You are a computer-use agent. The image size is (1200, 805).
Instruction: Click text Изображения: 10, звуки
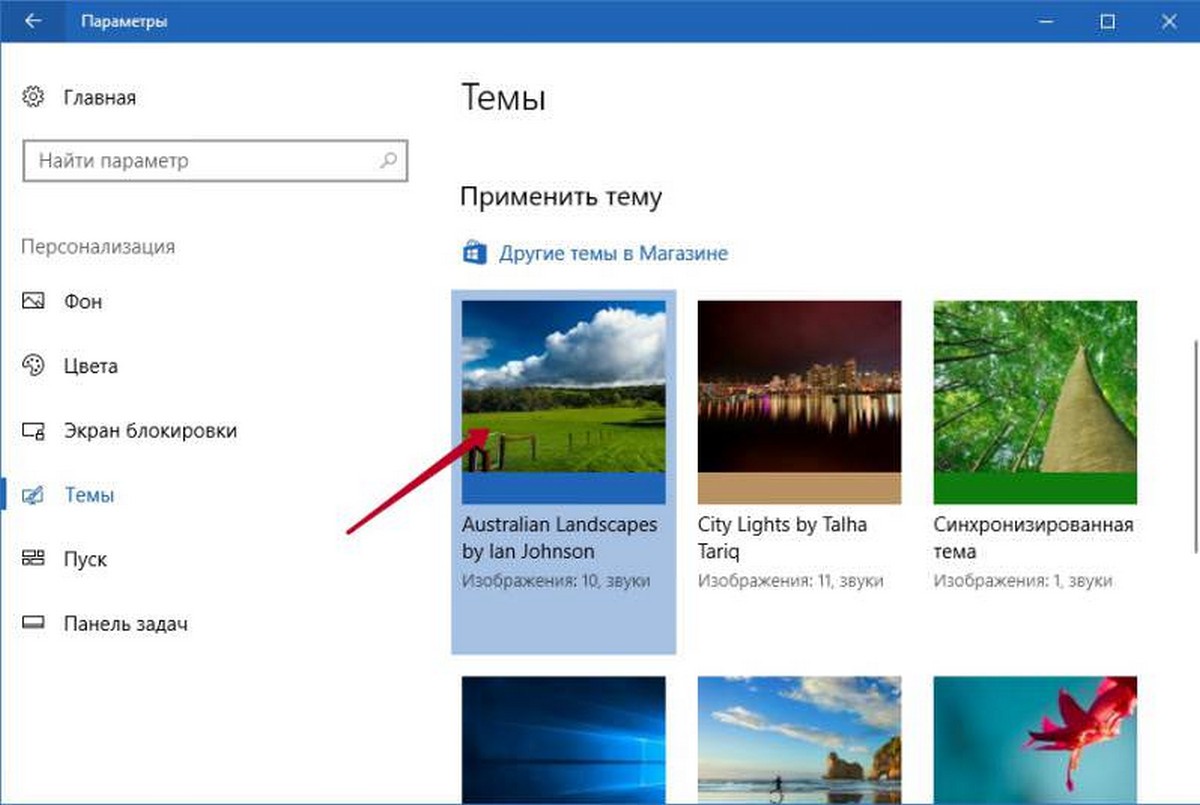(x=556, y=581)
